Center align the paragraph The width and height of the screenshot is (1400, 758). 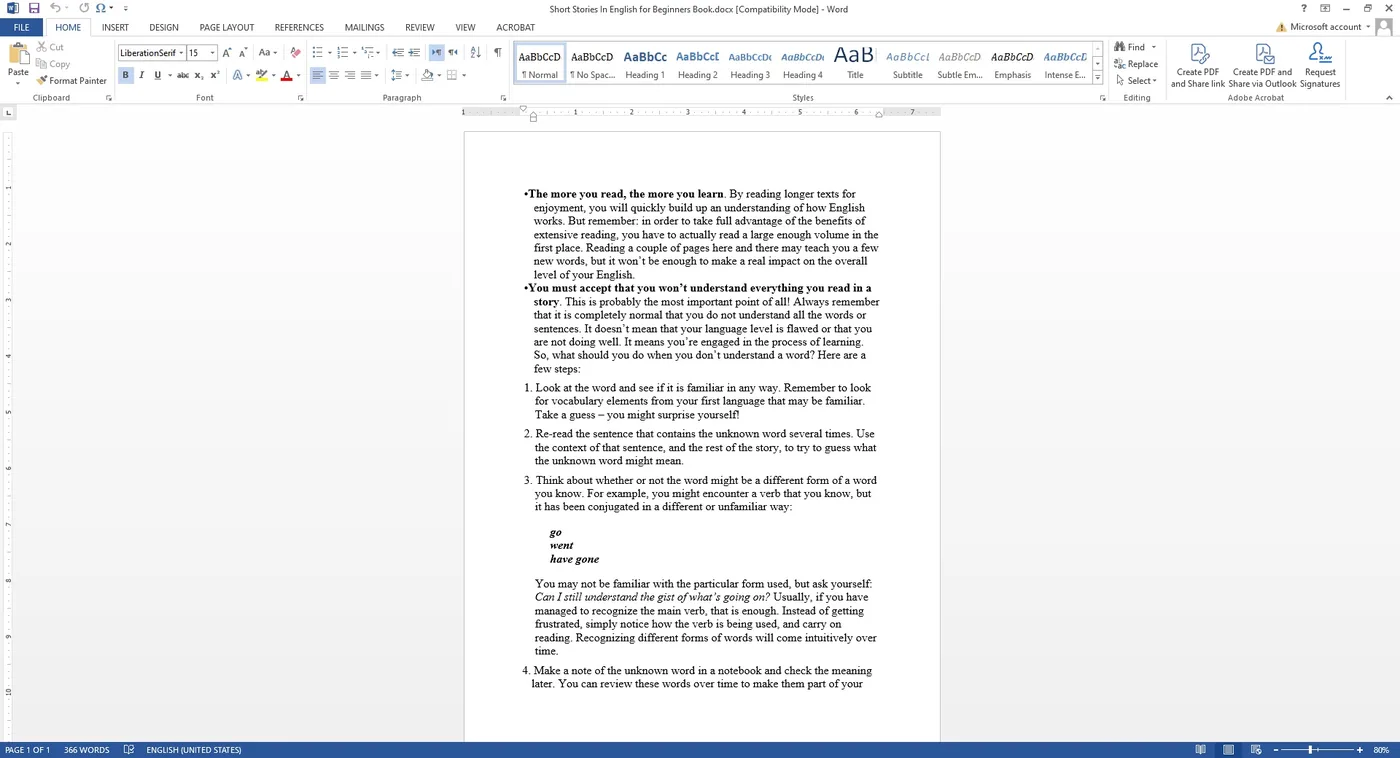[x=334, y=75]
